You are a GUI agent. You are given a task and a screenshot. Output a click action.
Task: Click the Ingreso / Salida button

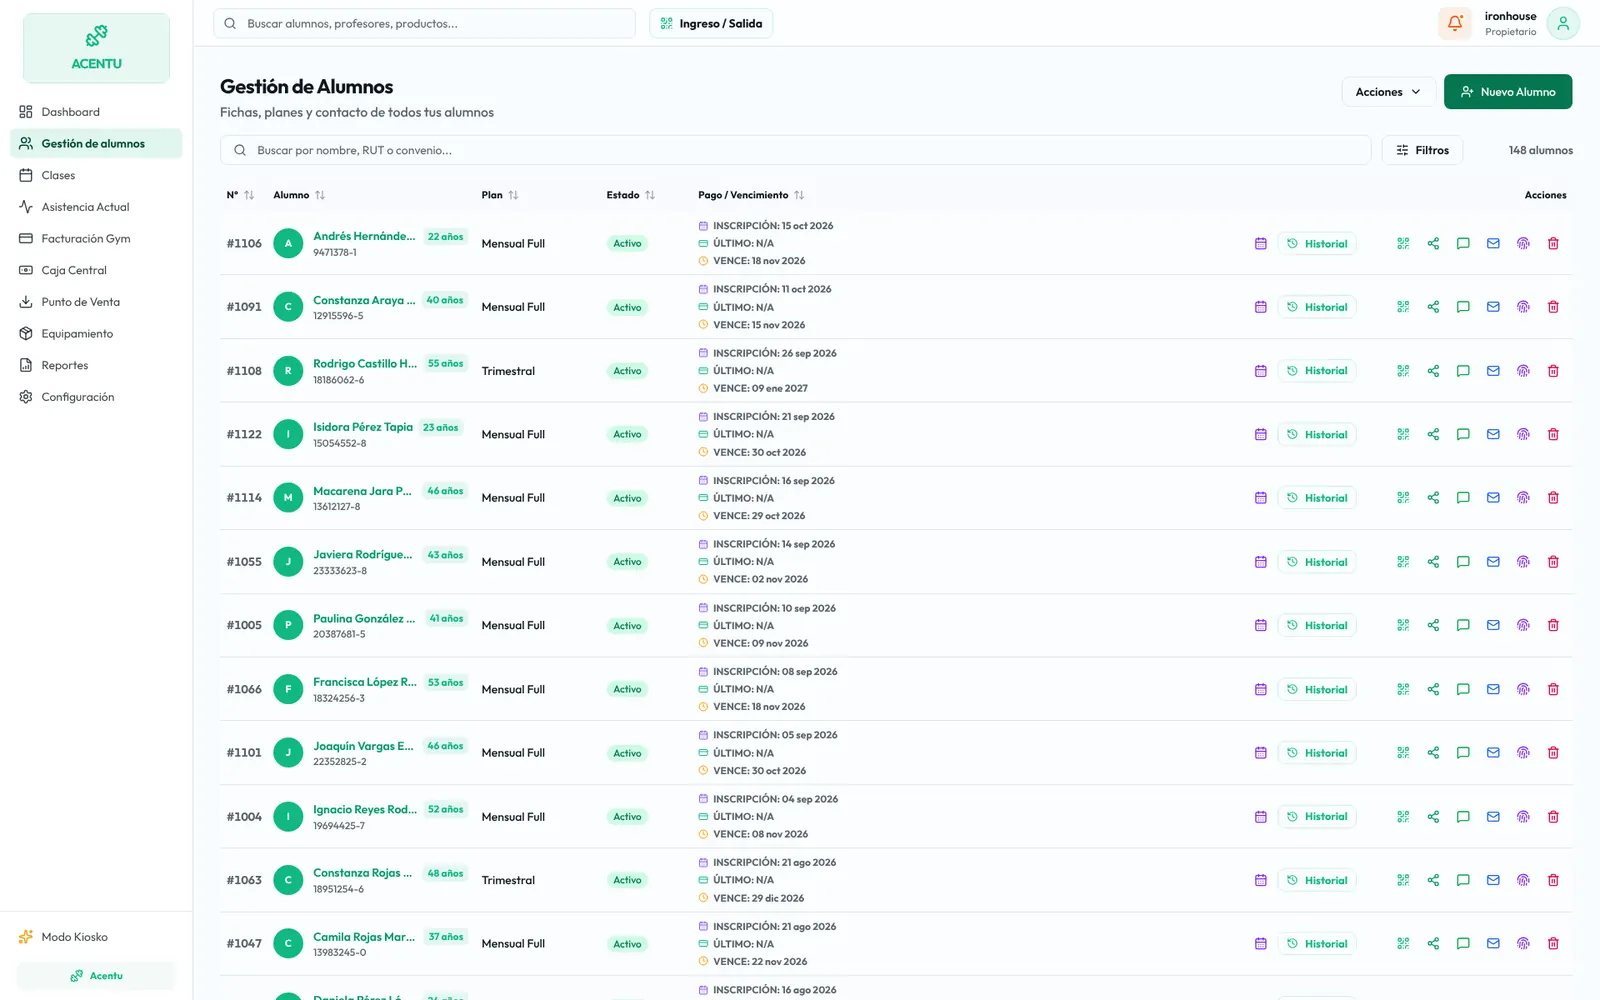711,23
